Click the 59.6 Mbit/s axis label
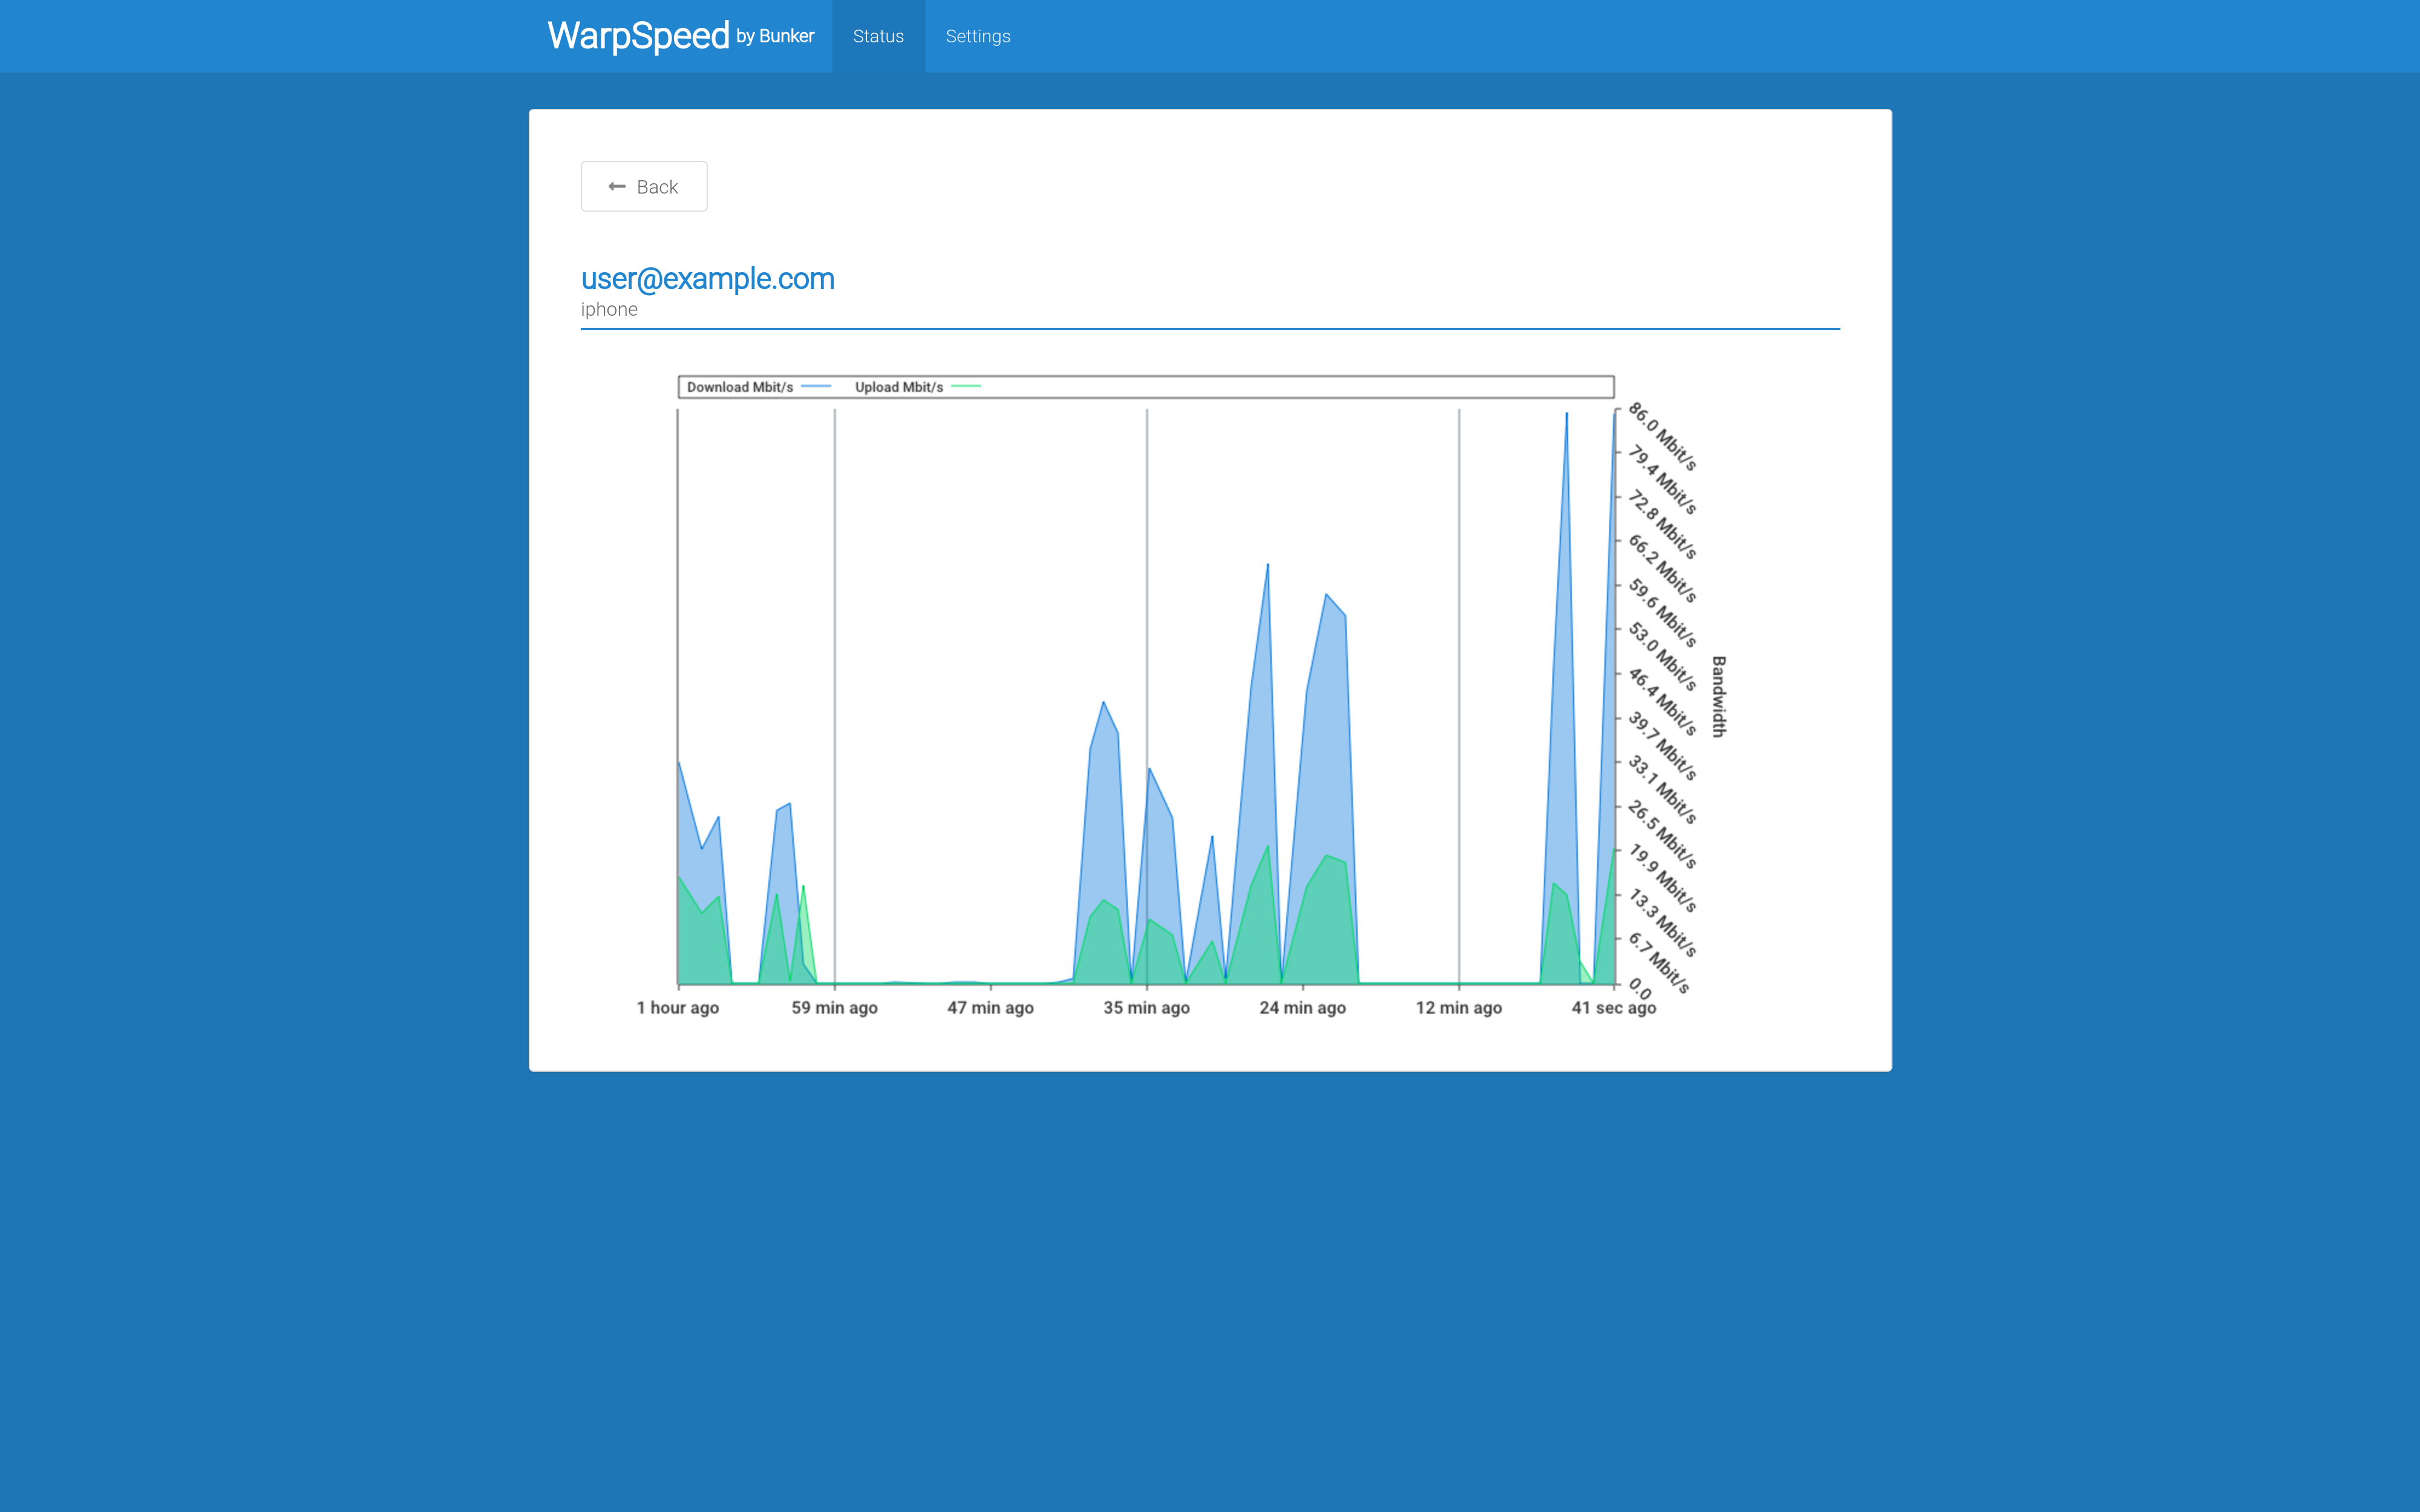 1662,612
